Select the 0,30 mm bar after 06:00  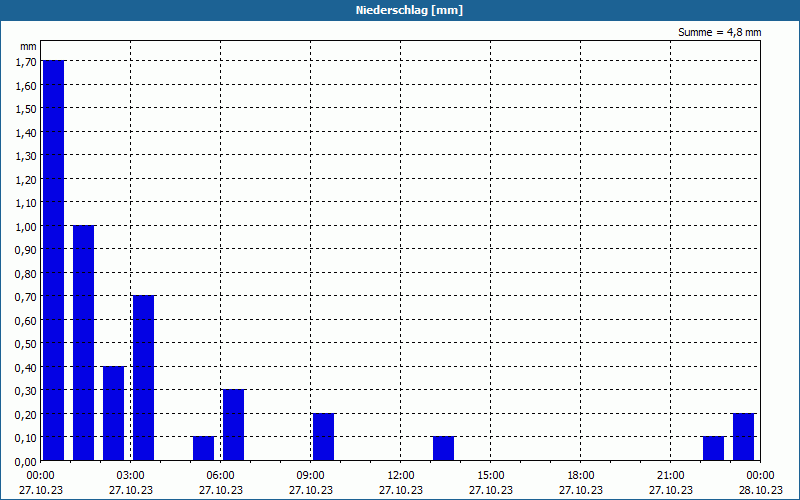[x=234, y=425]
